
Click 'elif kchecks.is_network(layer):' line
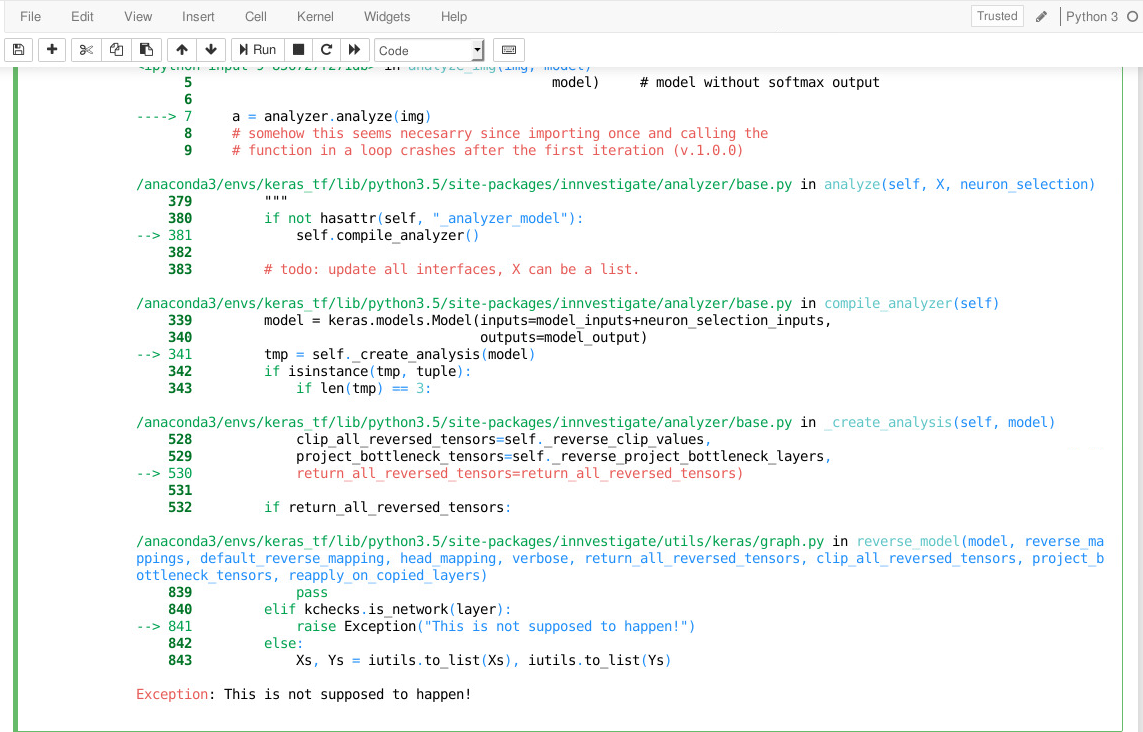point(388,610)
